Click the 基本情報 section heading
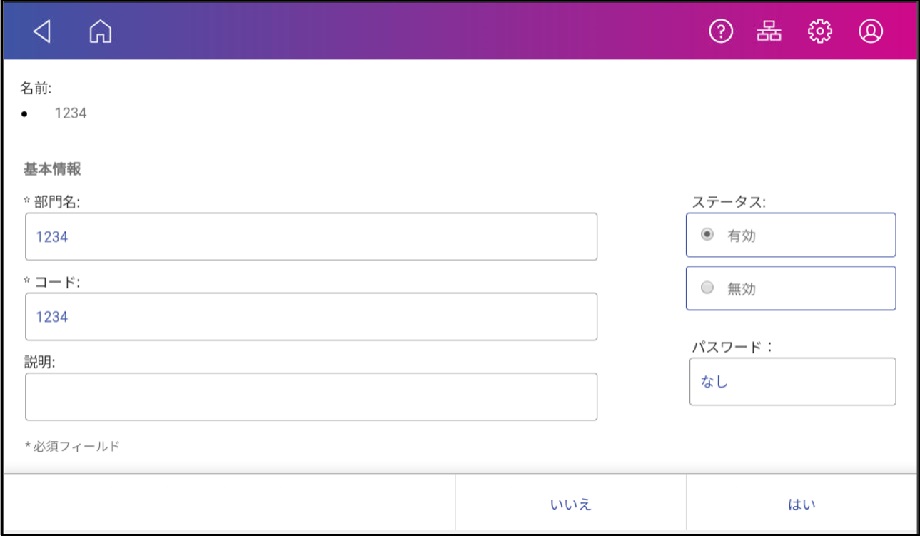The height and width of the screenshot is (536, 920). (52, 169)
